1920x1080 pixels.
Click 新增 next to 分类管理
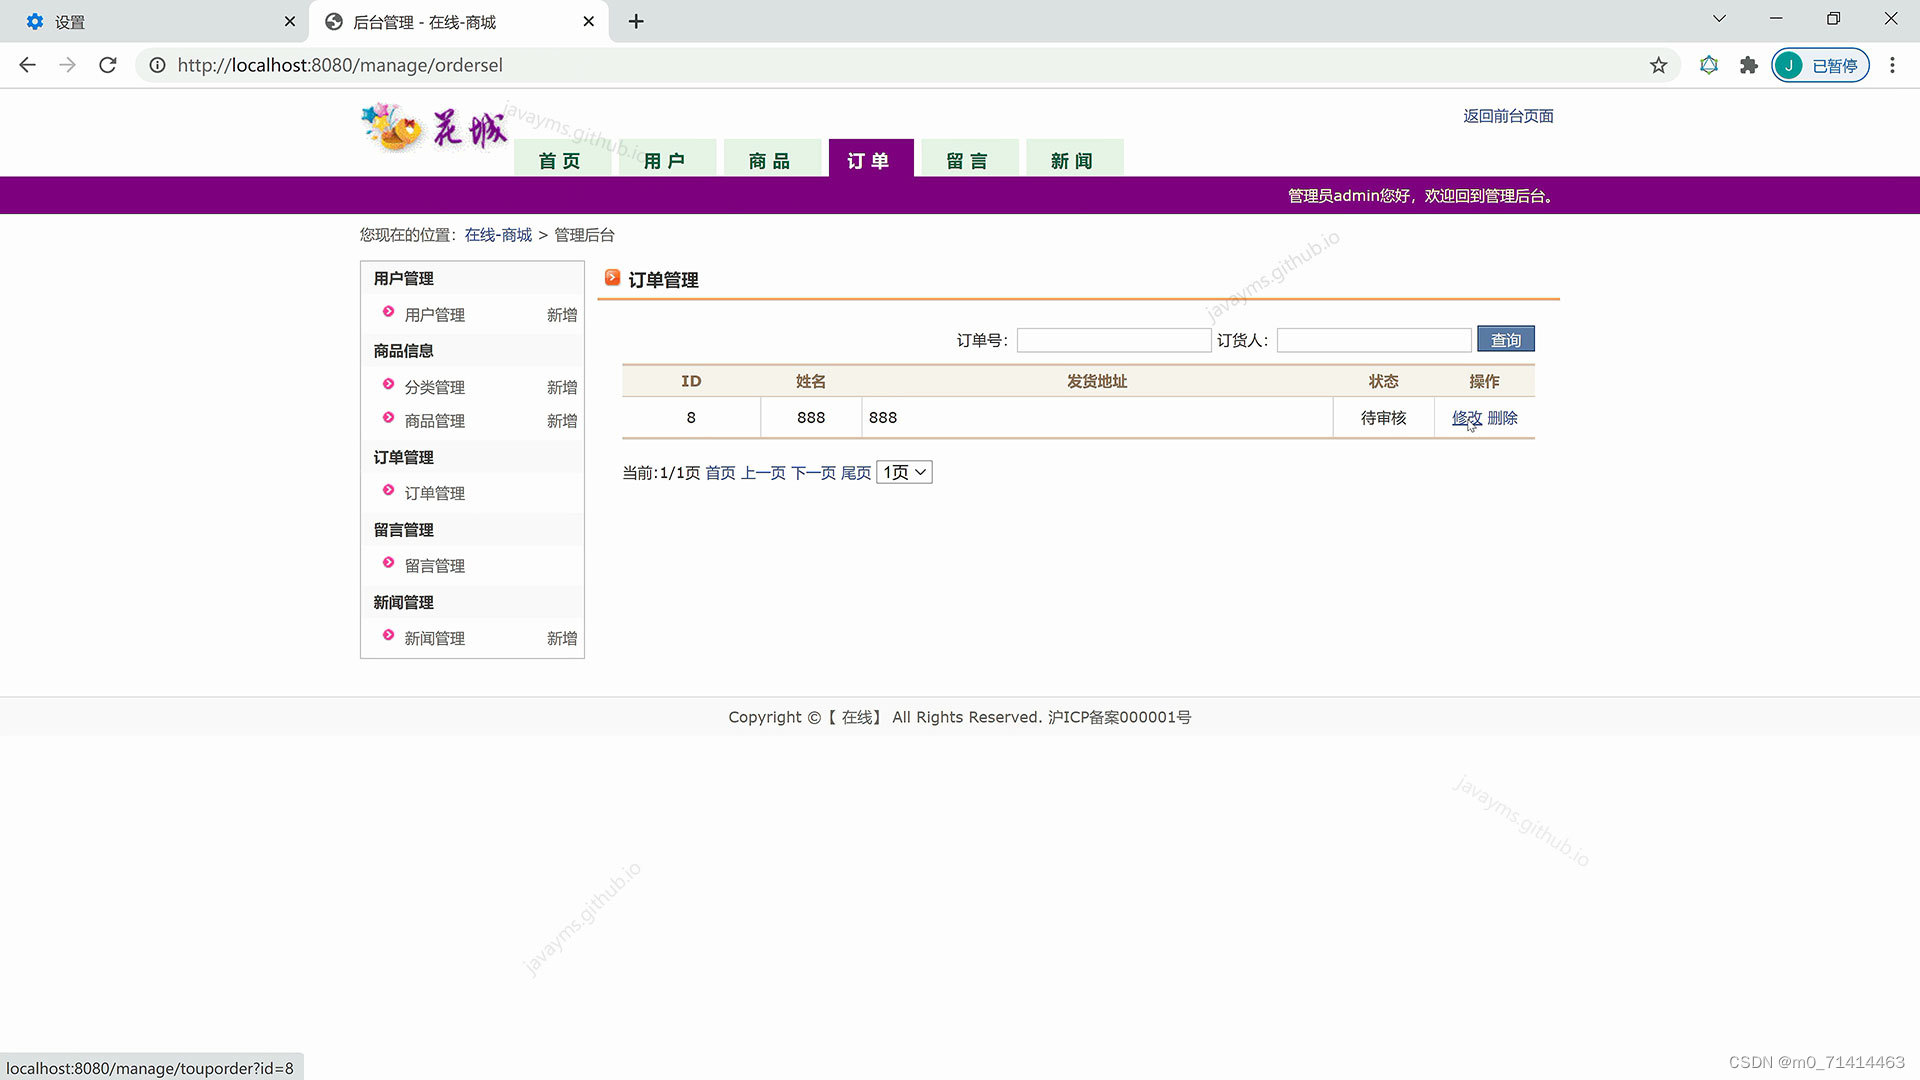(562, 387)
